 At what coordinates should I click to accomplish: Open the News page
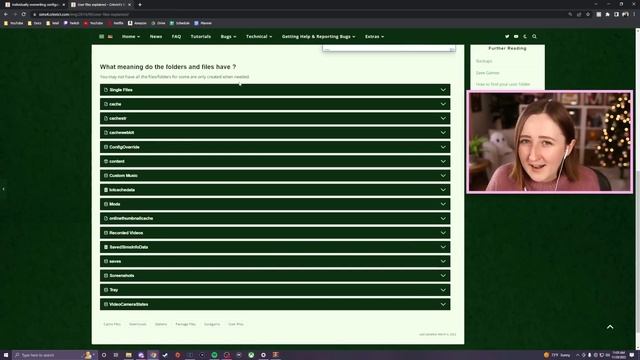tap(156, 36)
